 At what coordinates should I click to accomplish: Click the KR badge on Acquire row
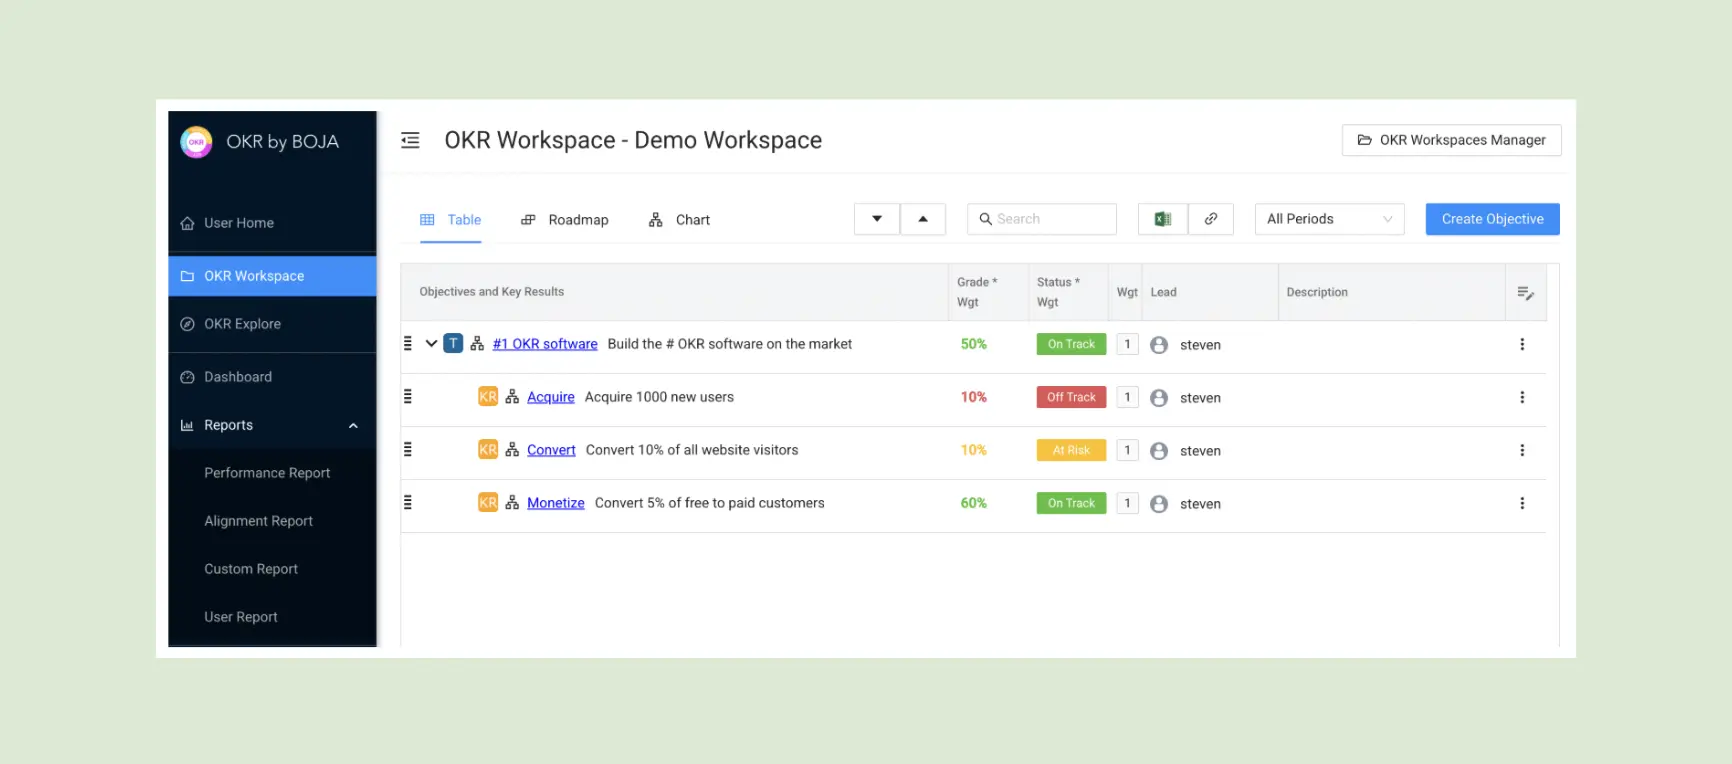pyautogui.click(x=488, y=397)
